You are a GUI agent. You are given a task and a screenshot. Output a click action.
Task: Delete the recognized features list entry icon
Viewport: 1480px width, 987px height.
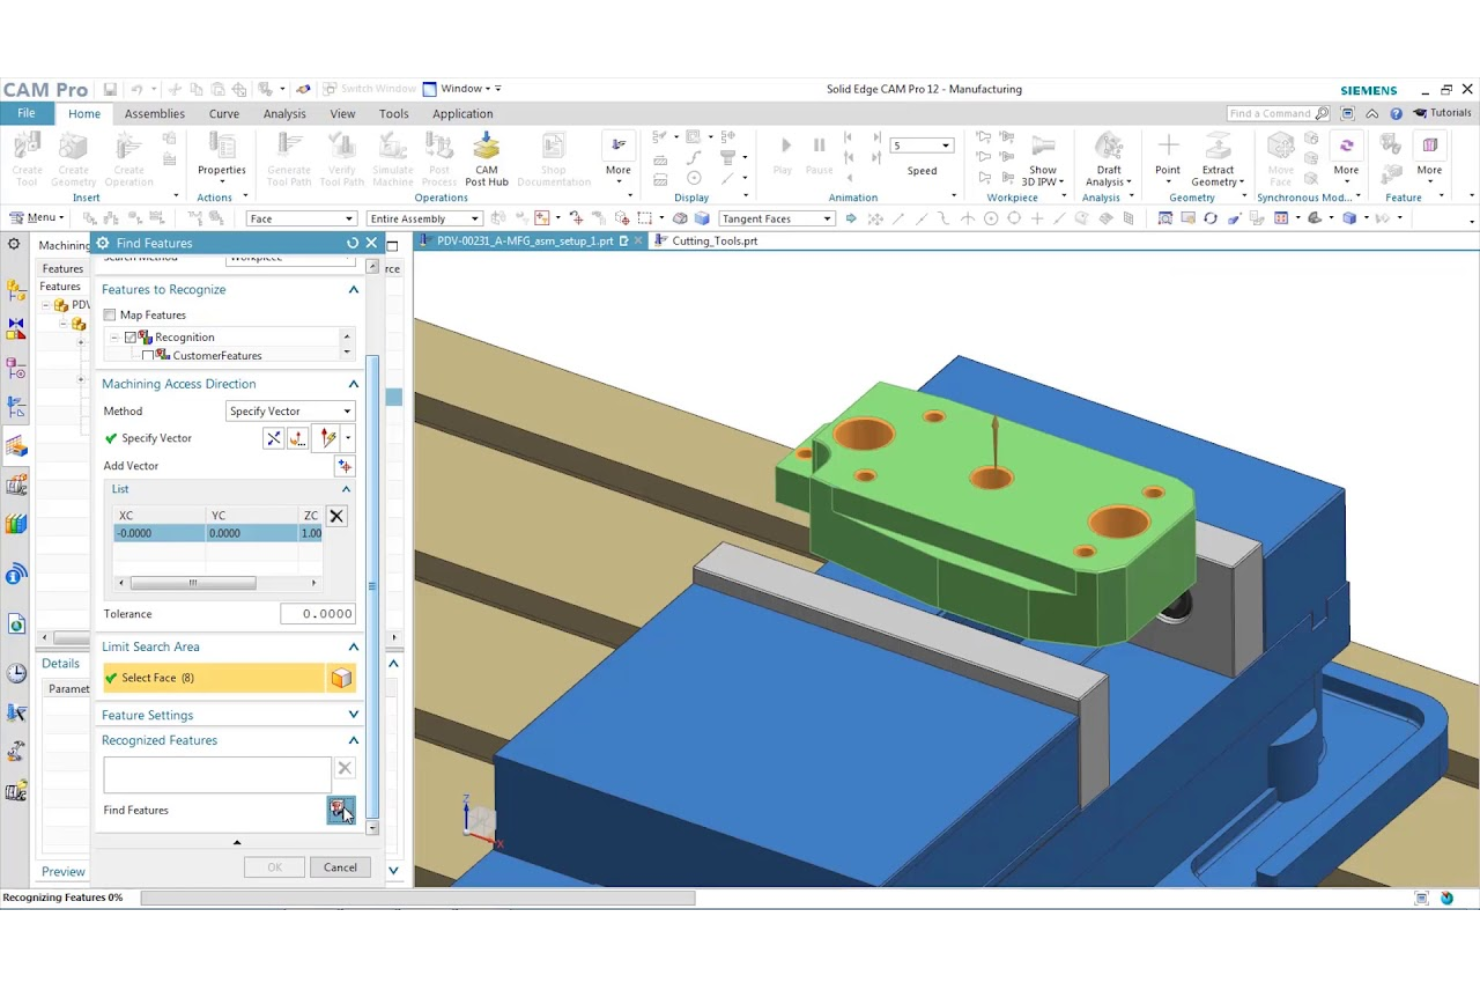point(344,768)
